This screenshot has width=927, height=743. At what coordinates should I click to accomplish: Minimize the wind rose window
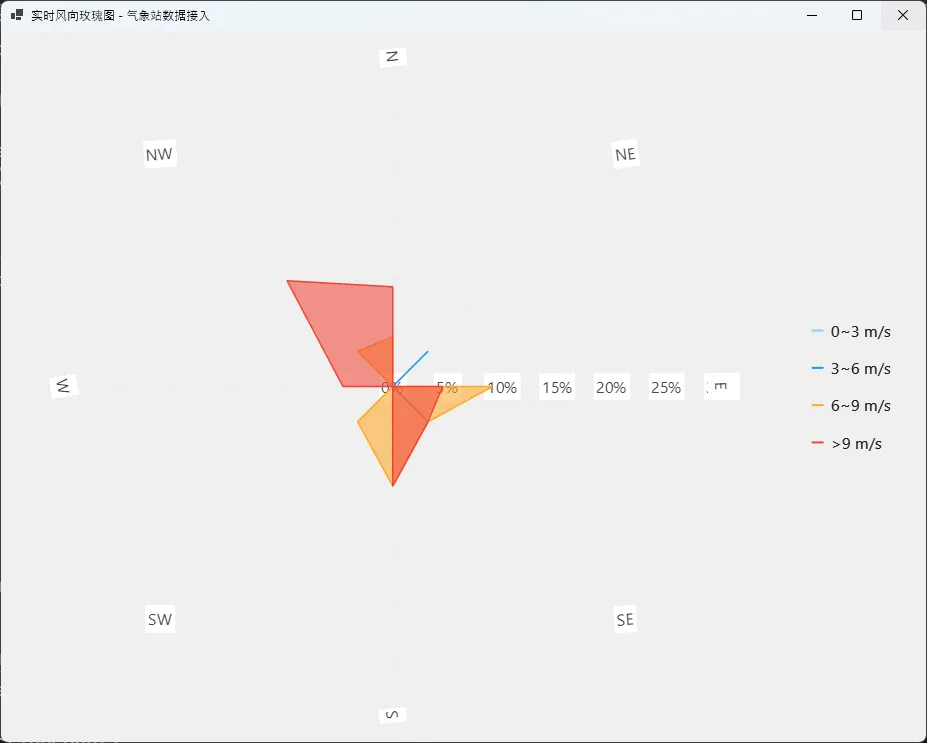point(812,15)
